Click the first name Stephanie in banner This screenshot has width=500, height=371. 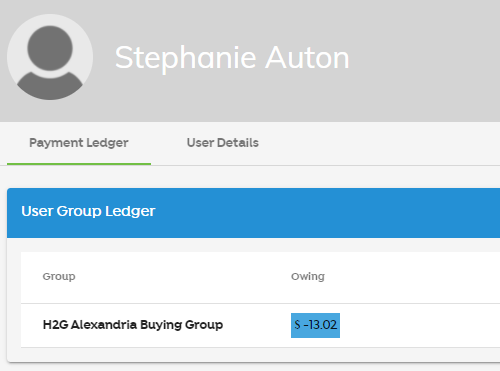pyautogui.click(x=186, y=59)
